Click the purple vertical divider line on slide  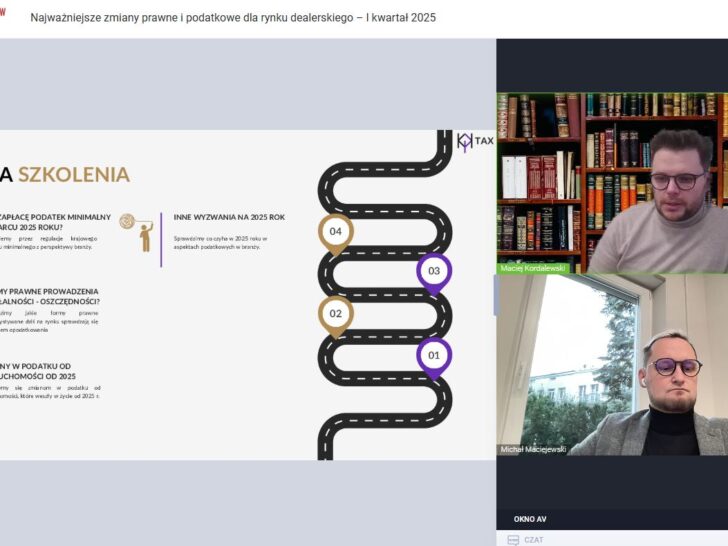(161, 237)
